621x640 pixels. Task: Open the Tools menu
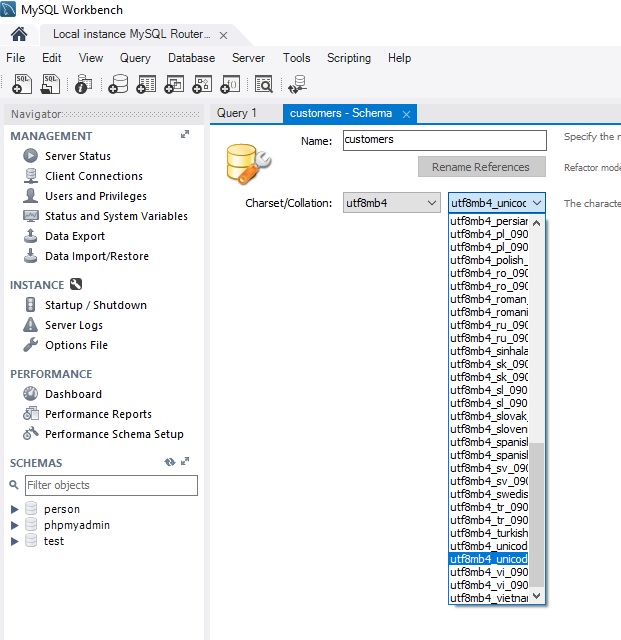pyautogui.click(x=296, y=58)
